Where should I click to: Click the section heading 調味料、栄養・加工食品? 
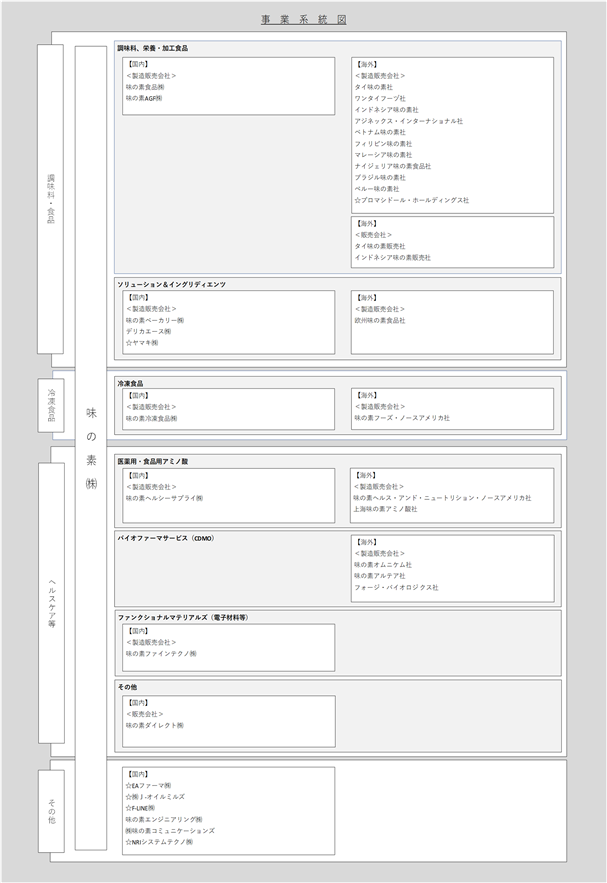[x=153, y=48]
